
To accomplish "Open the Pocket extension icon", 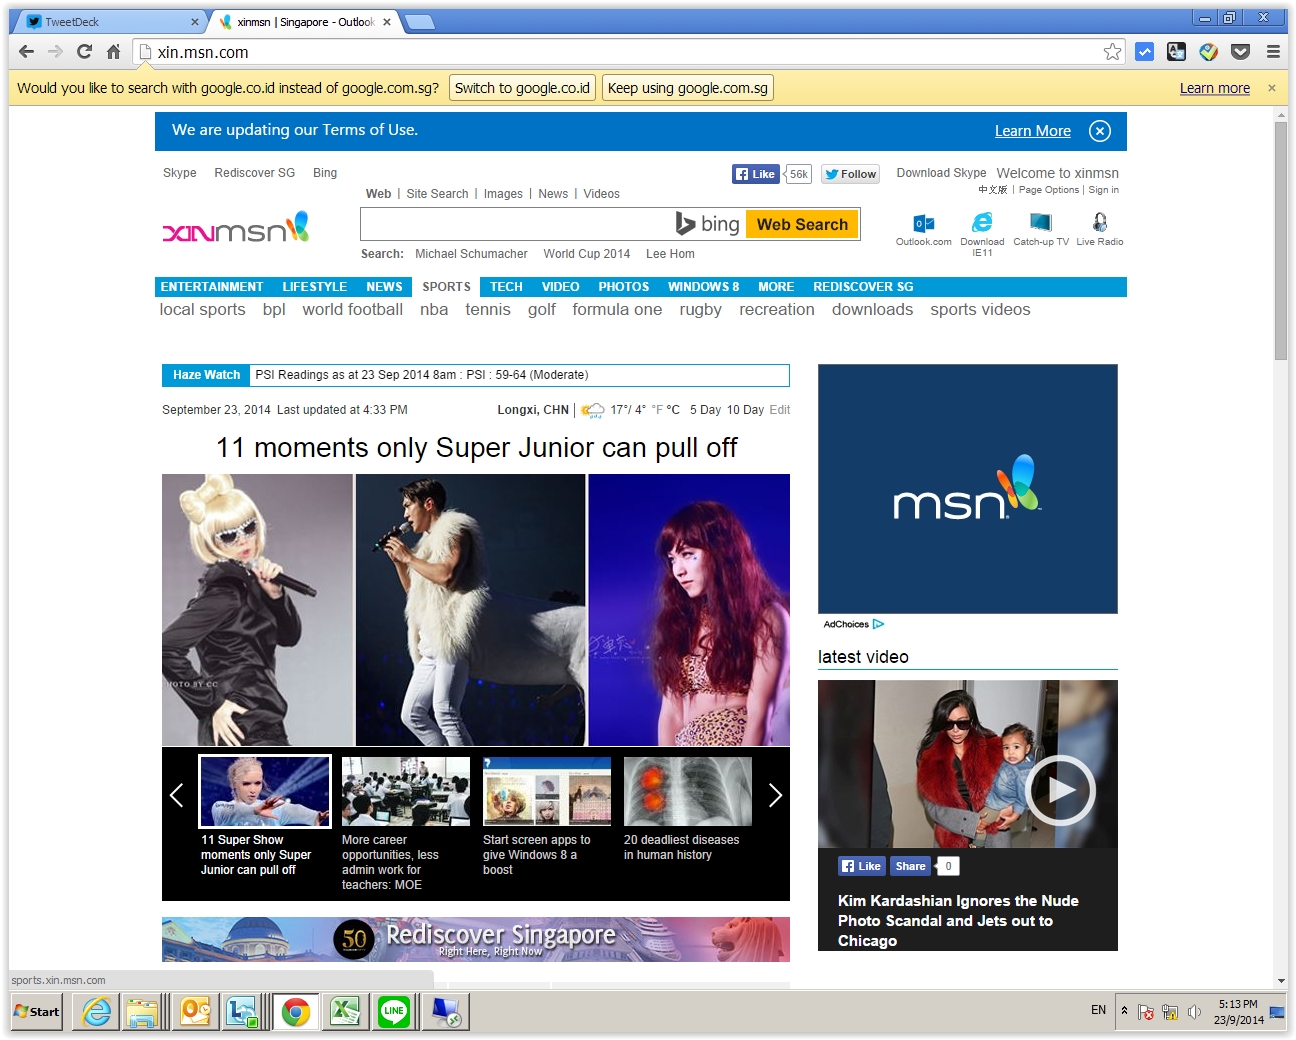I will (x=1241, y=52).
